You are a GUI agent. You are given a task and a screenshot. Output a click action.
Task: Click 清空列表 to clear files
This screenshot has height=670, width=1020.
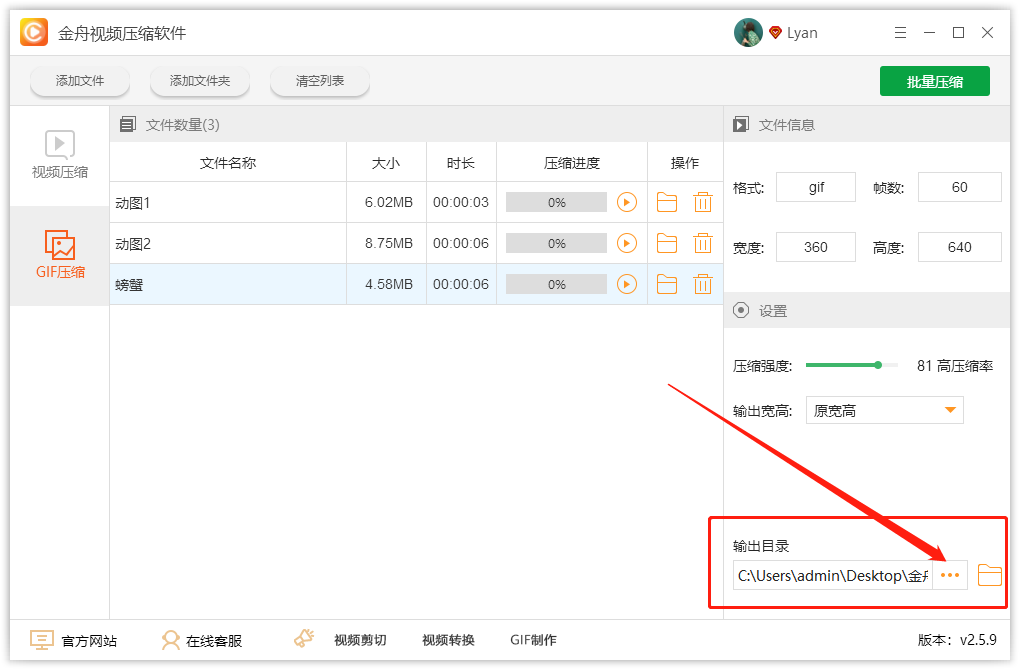tap(320, 81)
